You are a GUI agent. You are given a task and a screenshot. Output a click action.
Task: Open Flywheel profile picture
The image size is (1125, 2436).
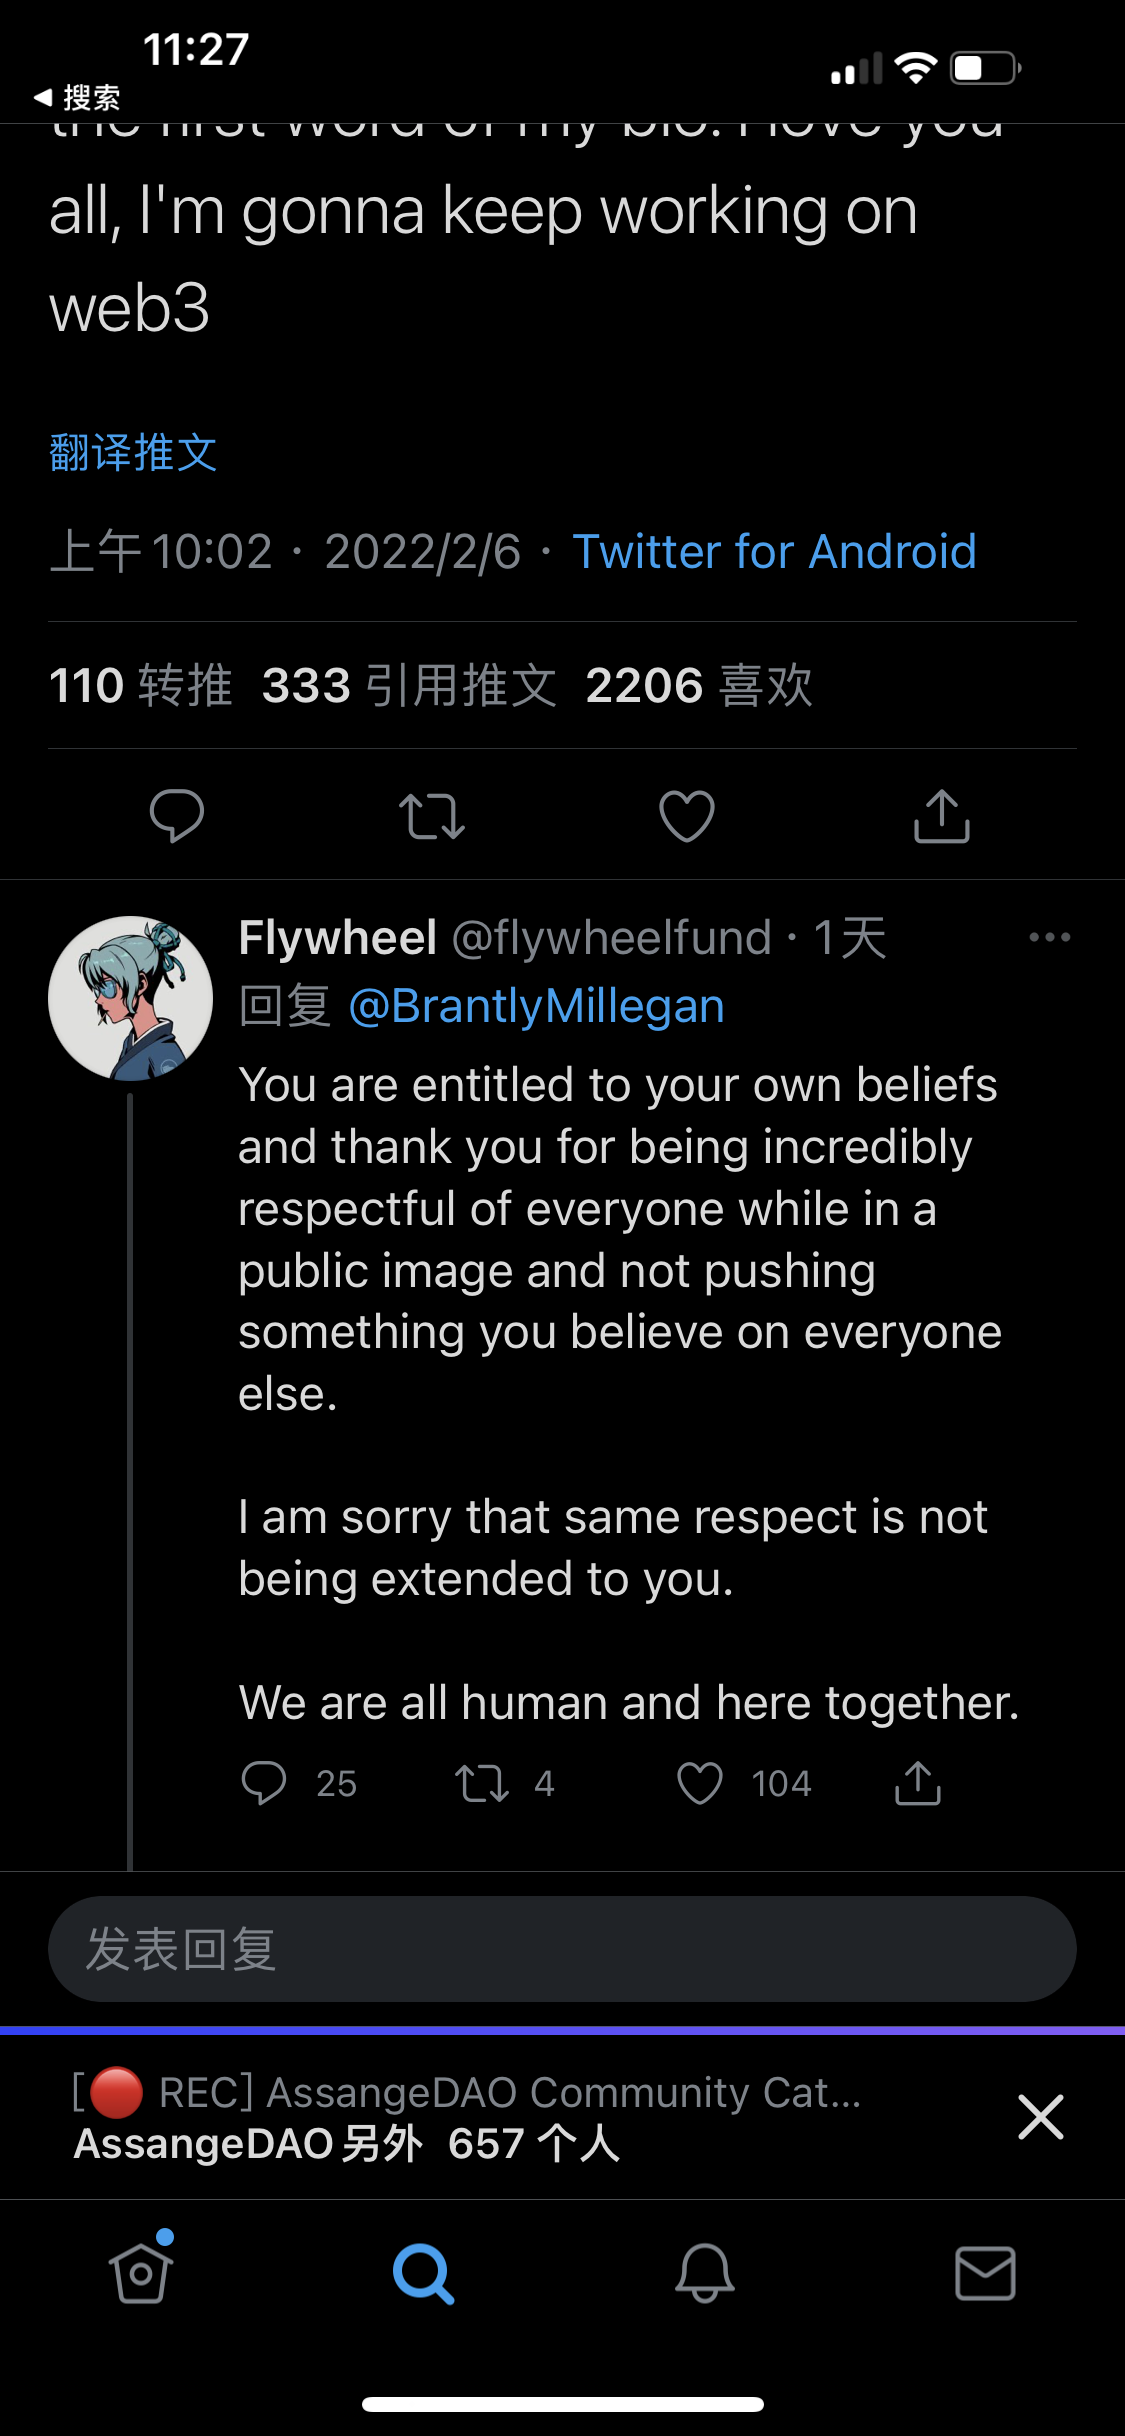click(130, 998)
